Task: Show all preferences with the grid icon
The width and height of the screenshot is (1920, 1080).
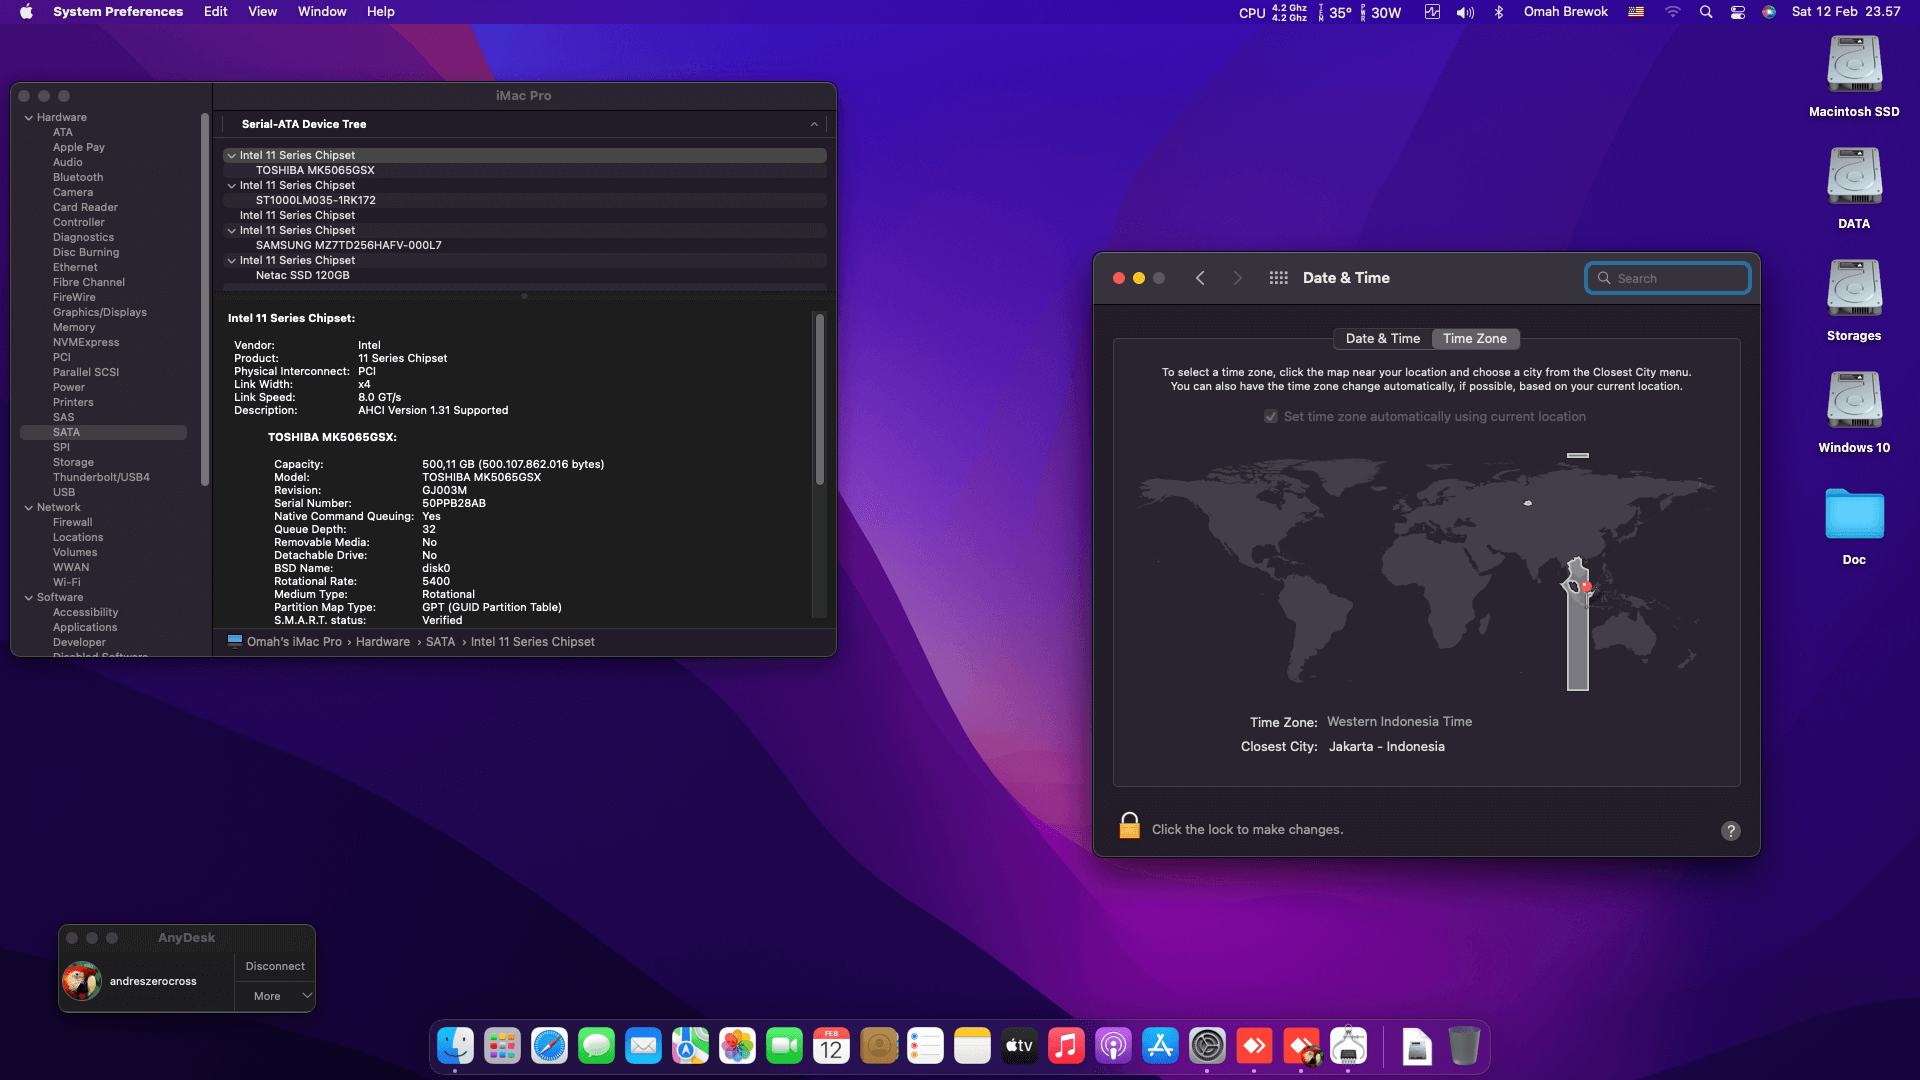Action: (1278, 278)
